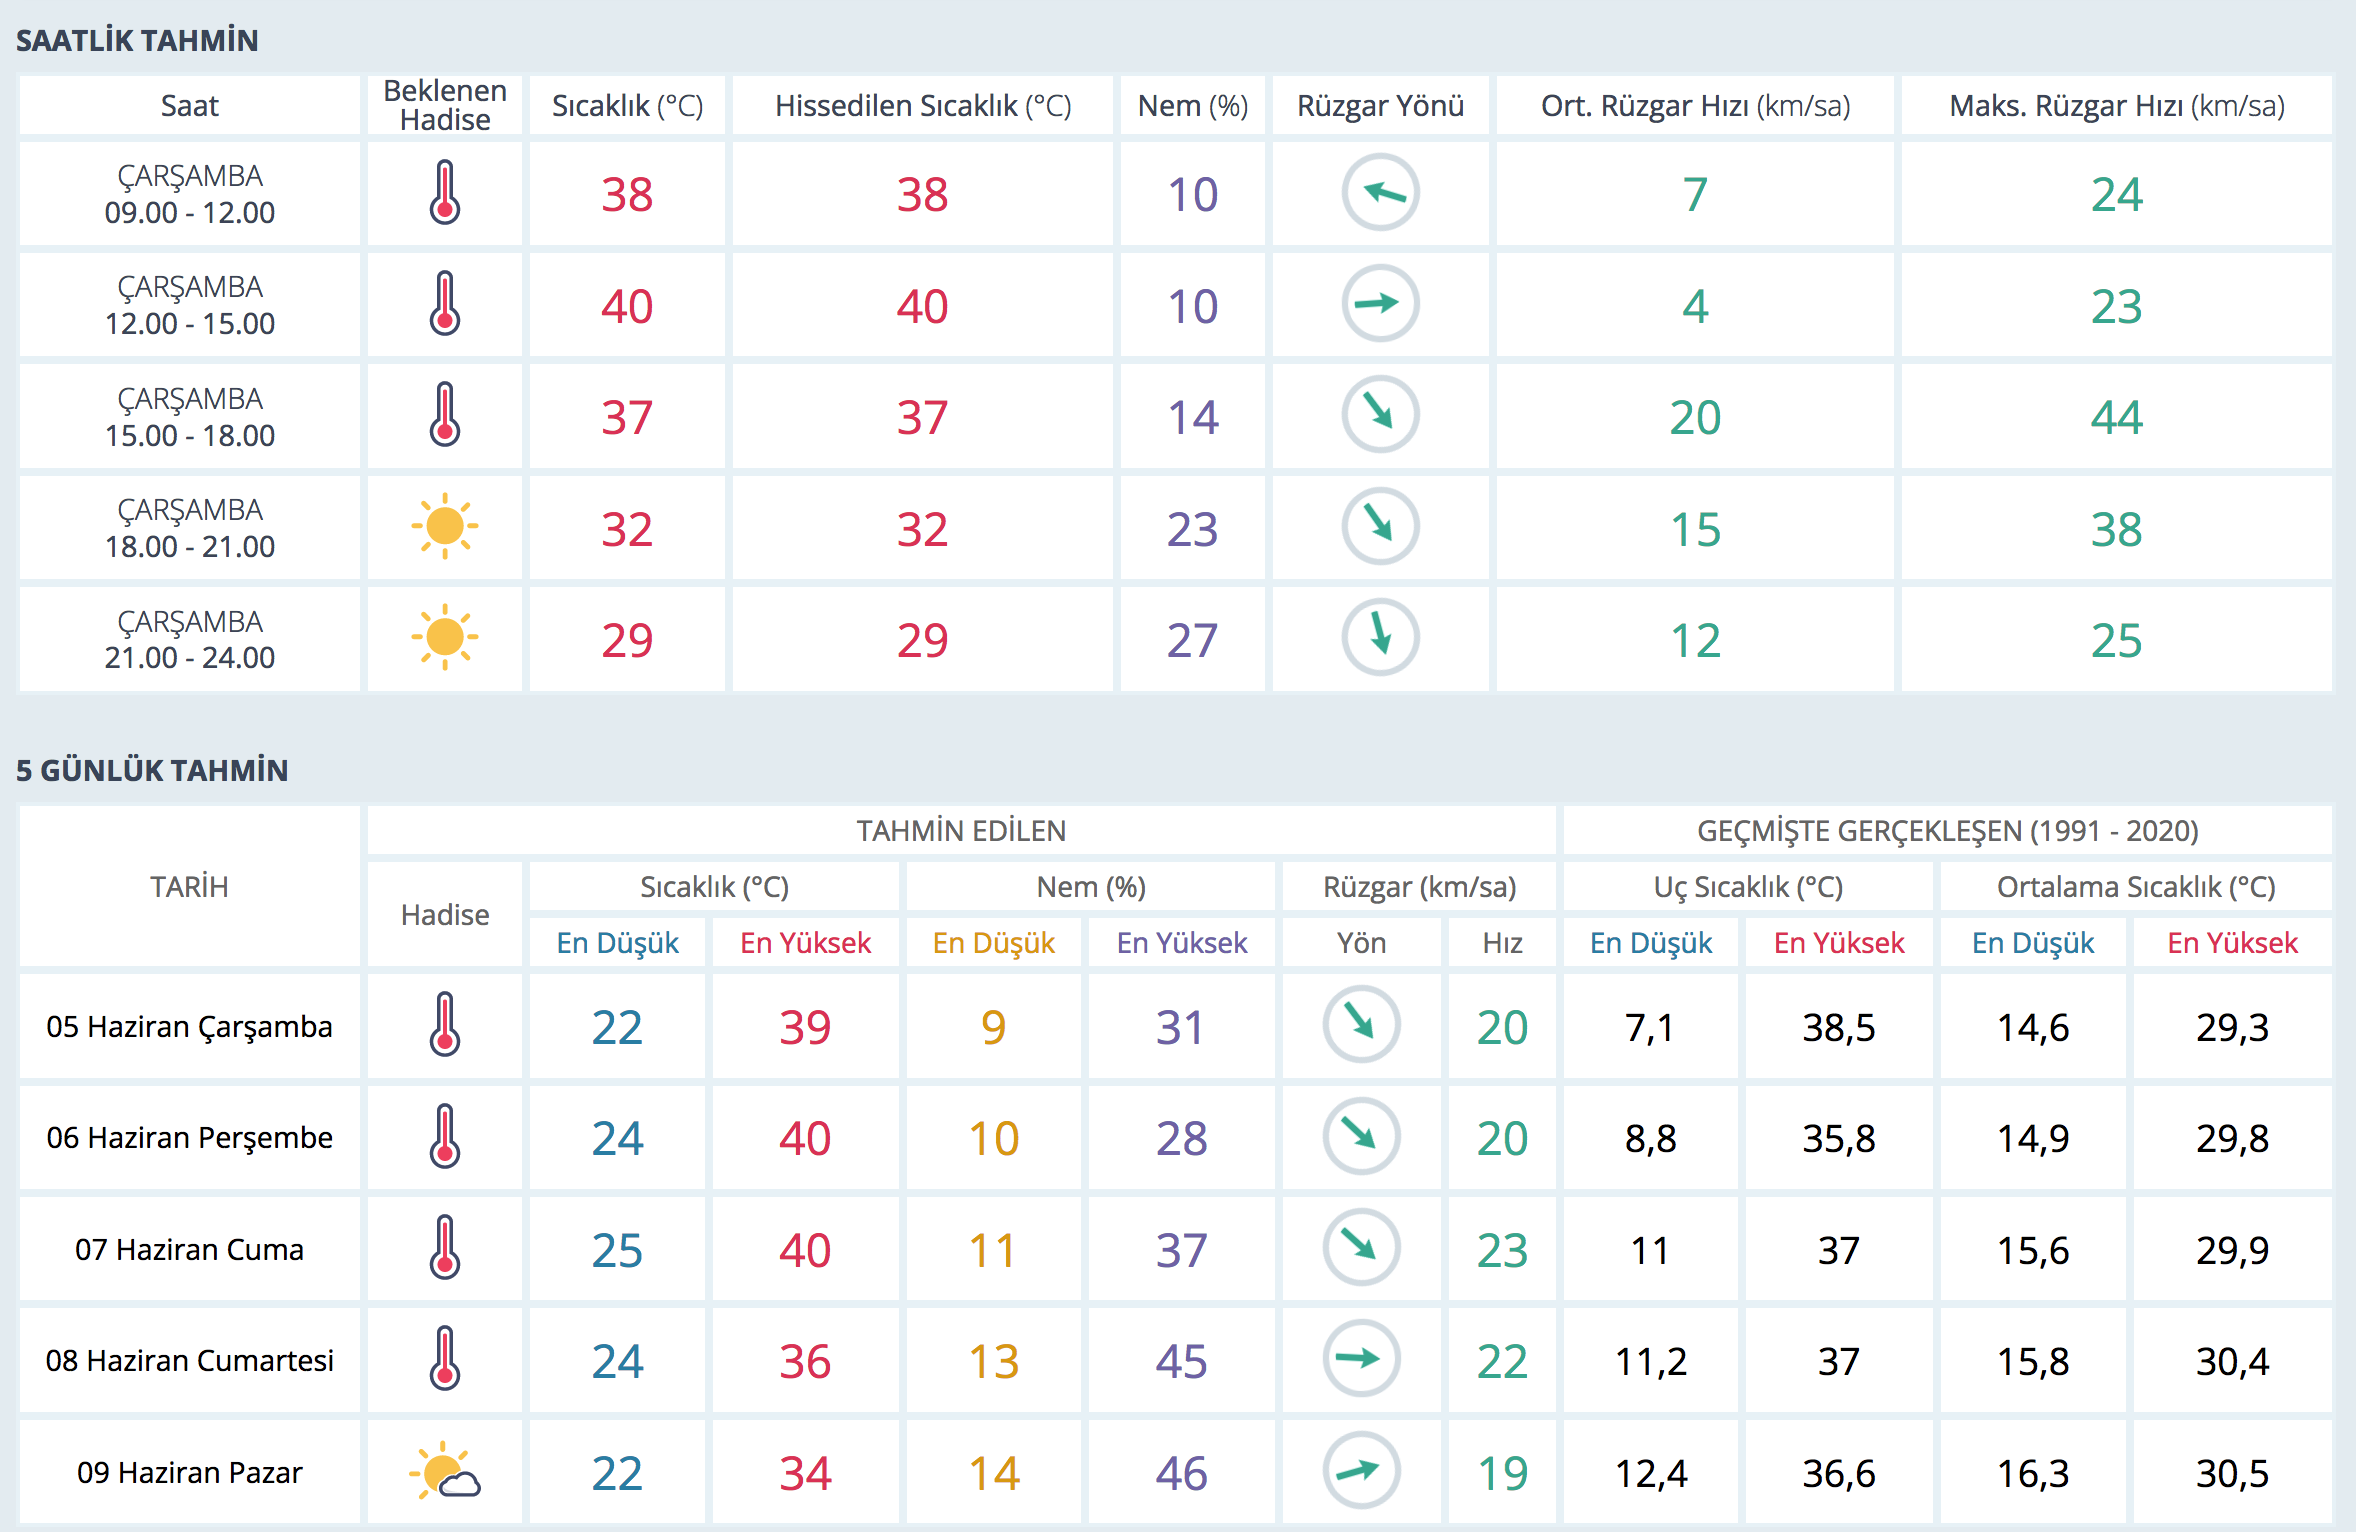Click wind direction arrow for 09.00 - 12.00
Screen dimensions: 2356x1532
[x=1380, y=193]
